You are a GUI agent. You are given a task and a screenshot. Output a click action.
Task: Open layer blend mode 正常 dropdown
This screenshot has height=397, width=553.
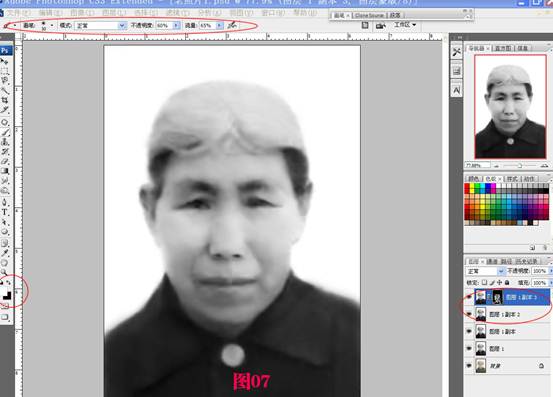click(485, 271)
